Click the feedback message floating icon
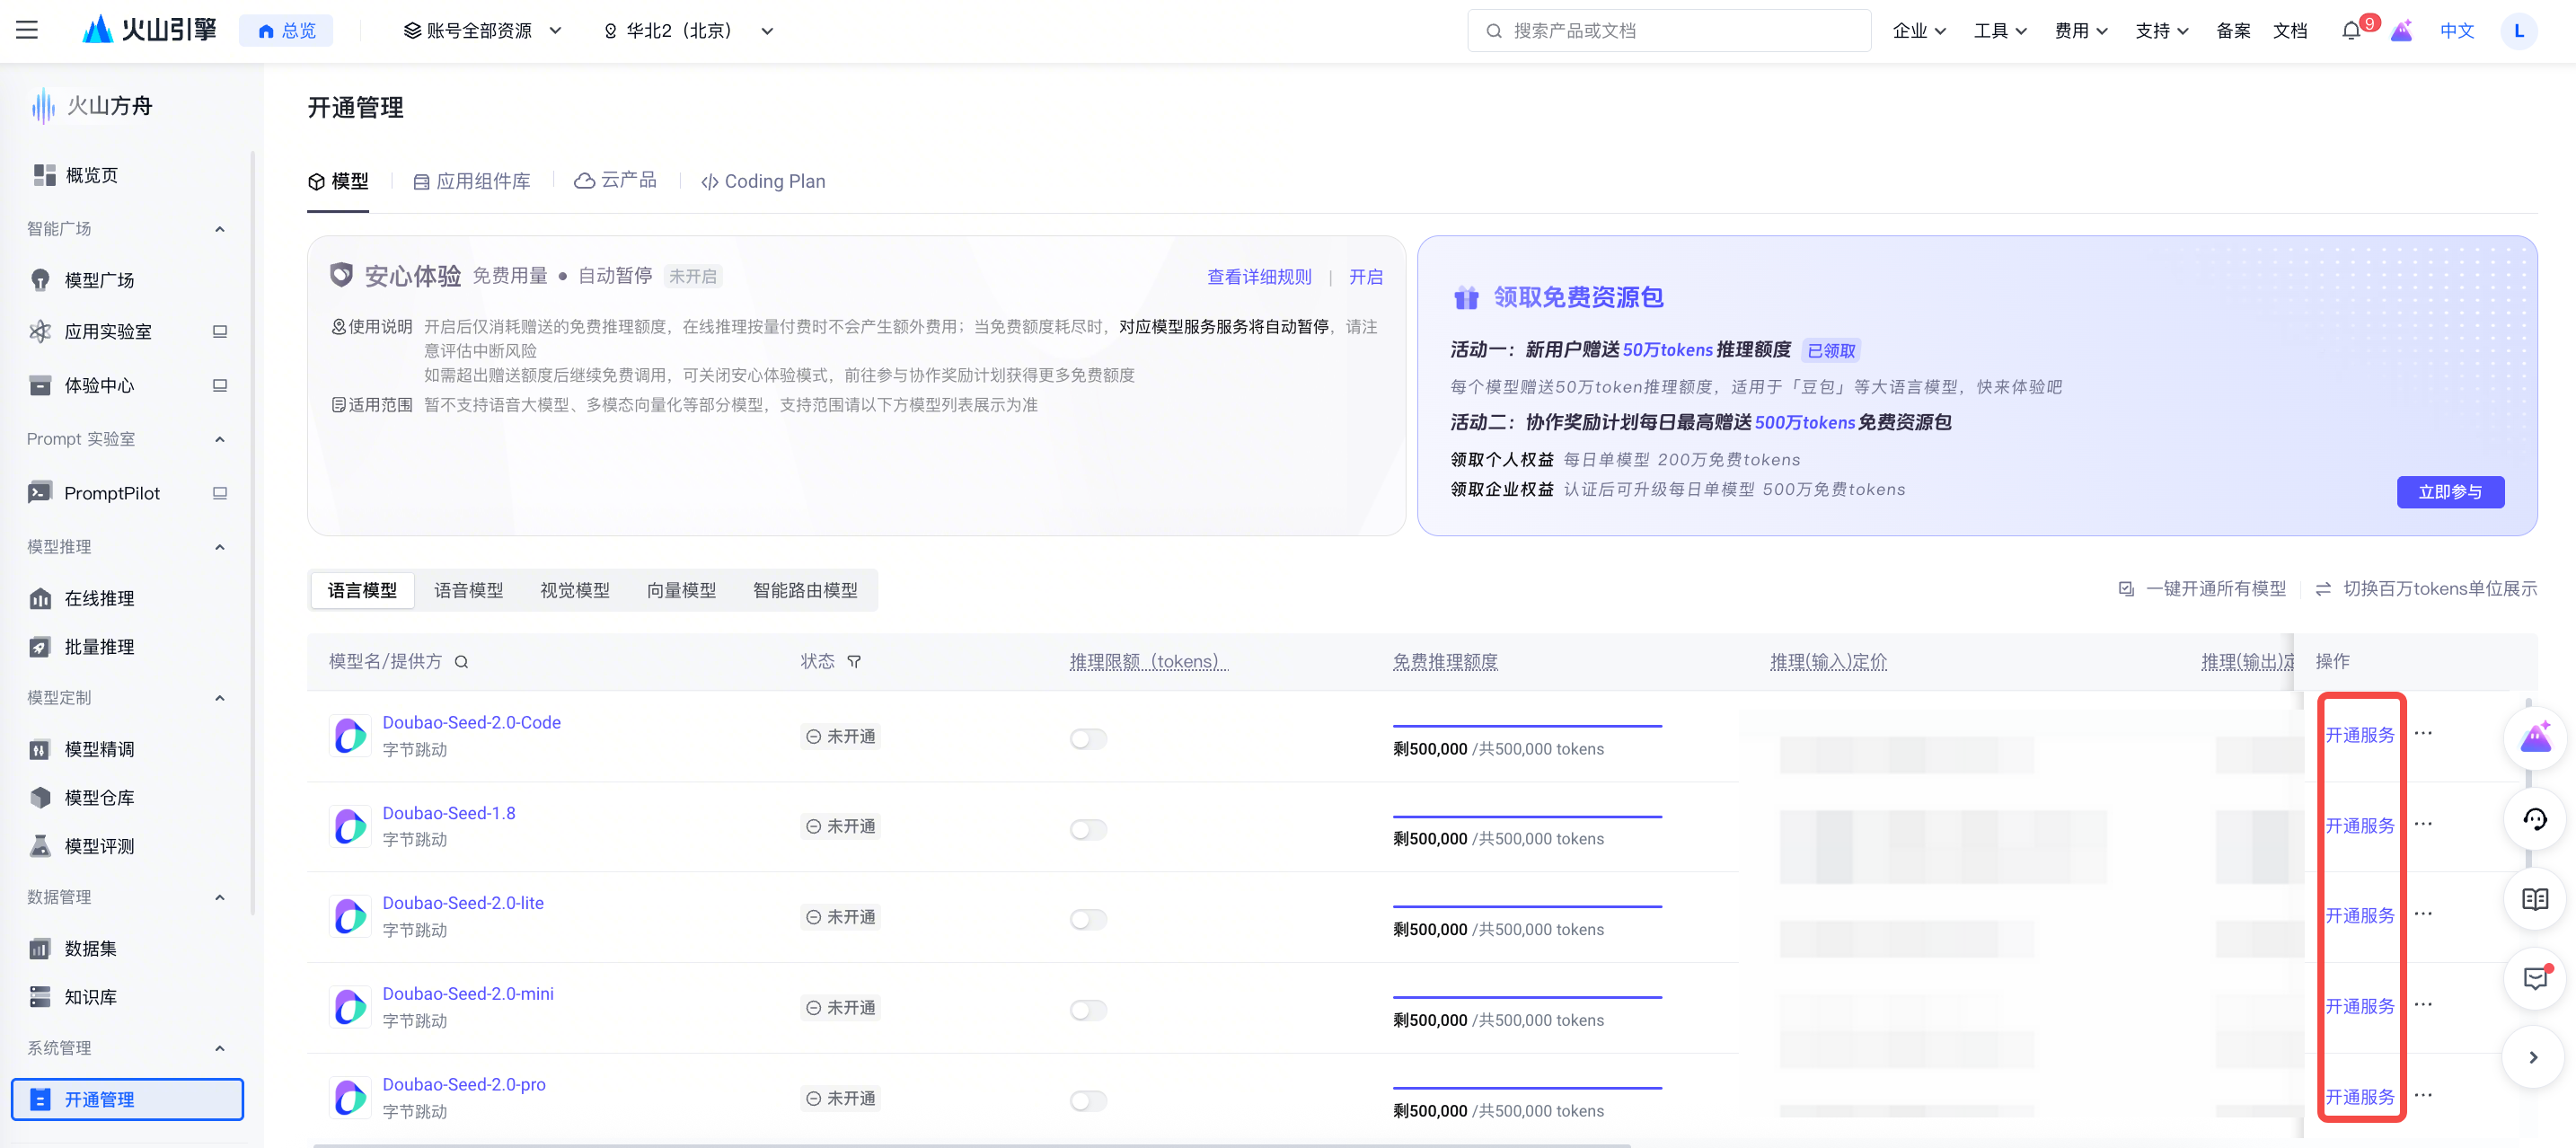Viewport: 2576px width, 1148px height. [2534, 978]
